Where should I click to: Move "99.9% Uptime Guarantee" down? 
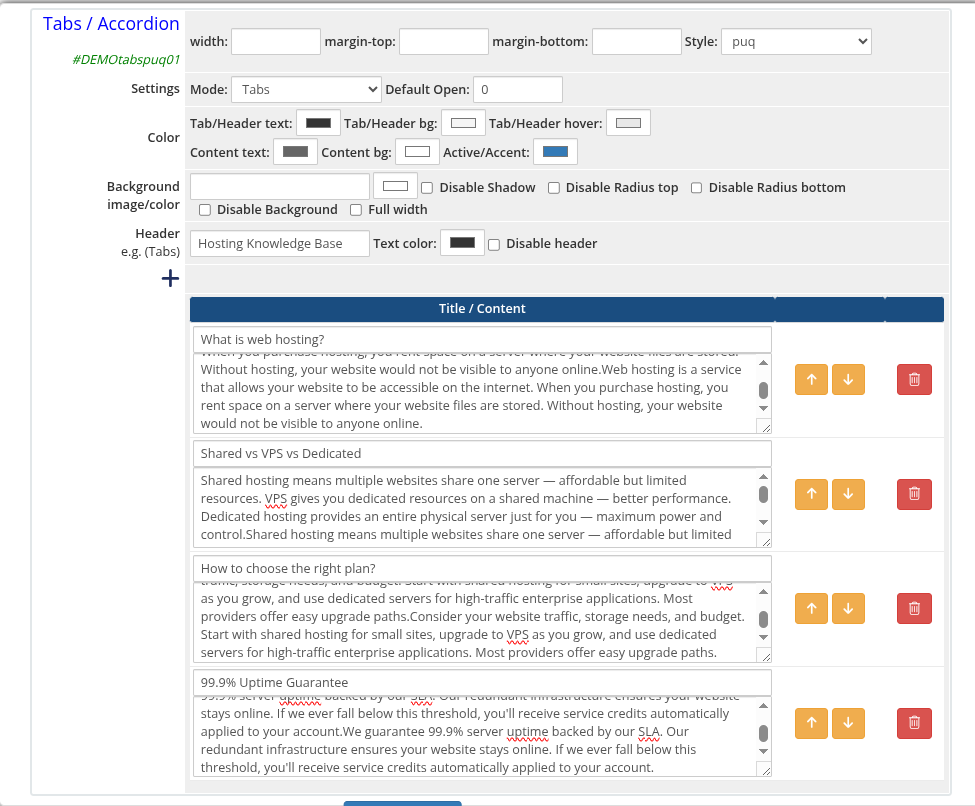coord(848,723)
